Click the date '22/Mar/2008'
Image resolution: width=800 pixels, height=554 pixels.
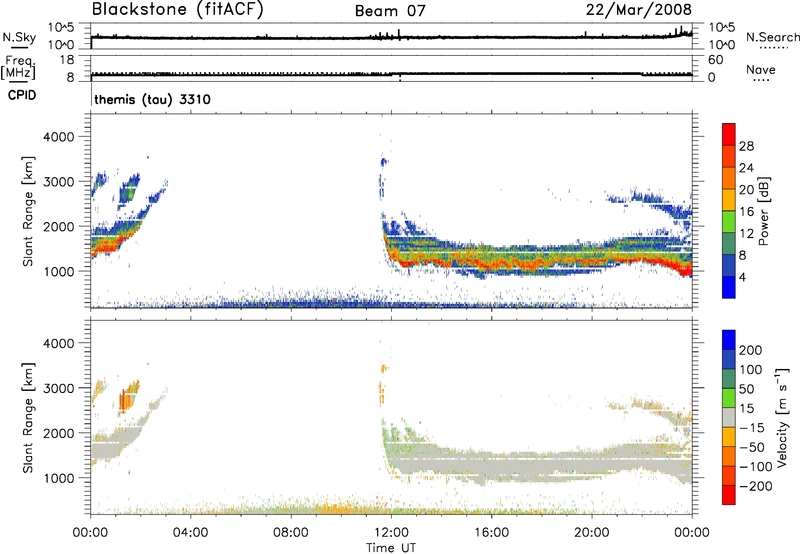(639, 9)
